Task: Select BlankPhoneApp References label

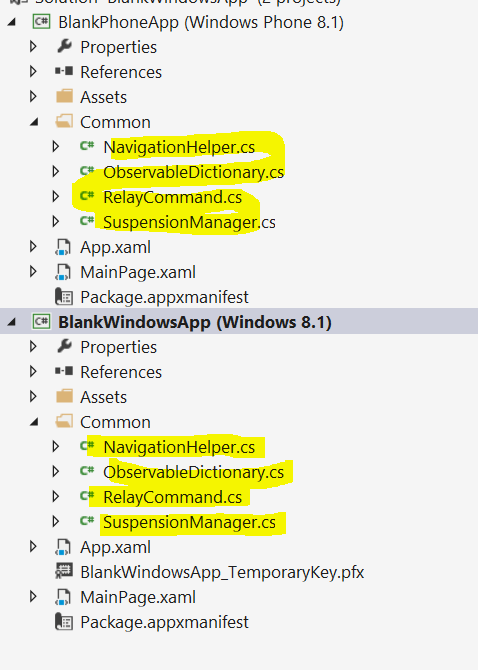Action: coord(121,72)
